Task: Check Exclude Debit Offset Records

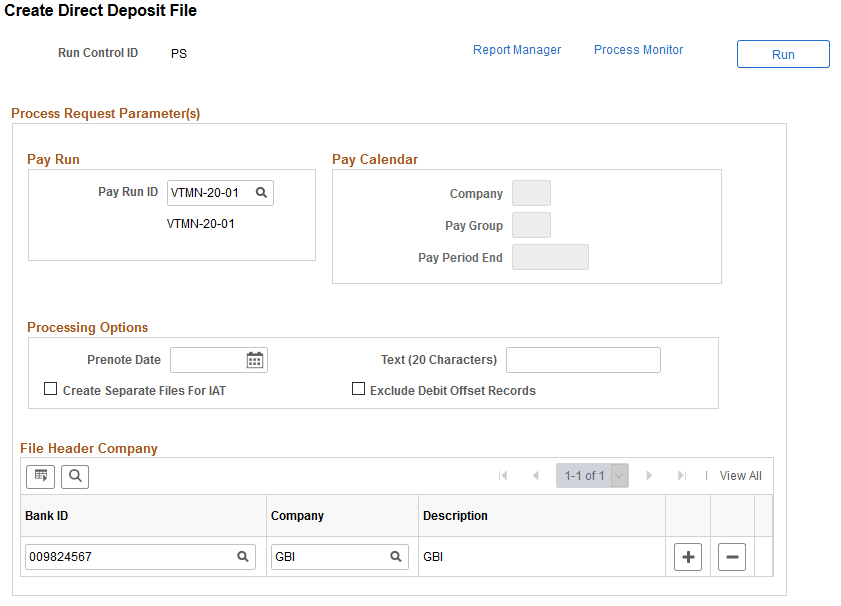Action: click(x=358, y=389)
